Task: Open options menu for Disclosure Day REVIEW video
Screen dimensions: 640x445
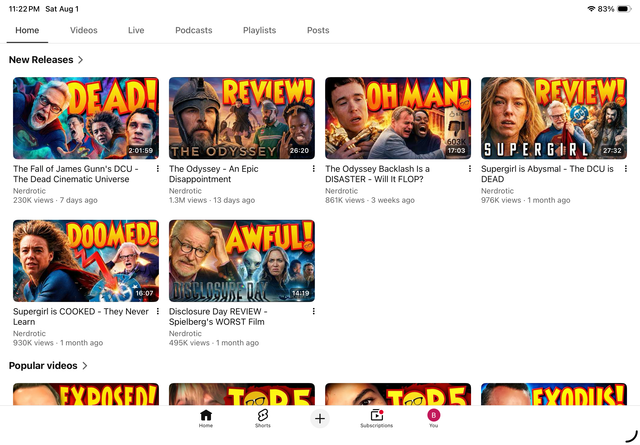Action: (313, 312)
